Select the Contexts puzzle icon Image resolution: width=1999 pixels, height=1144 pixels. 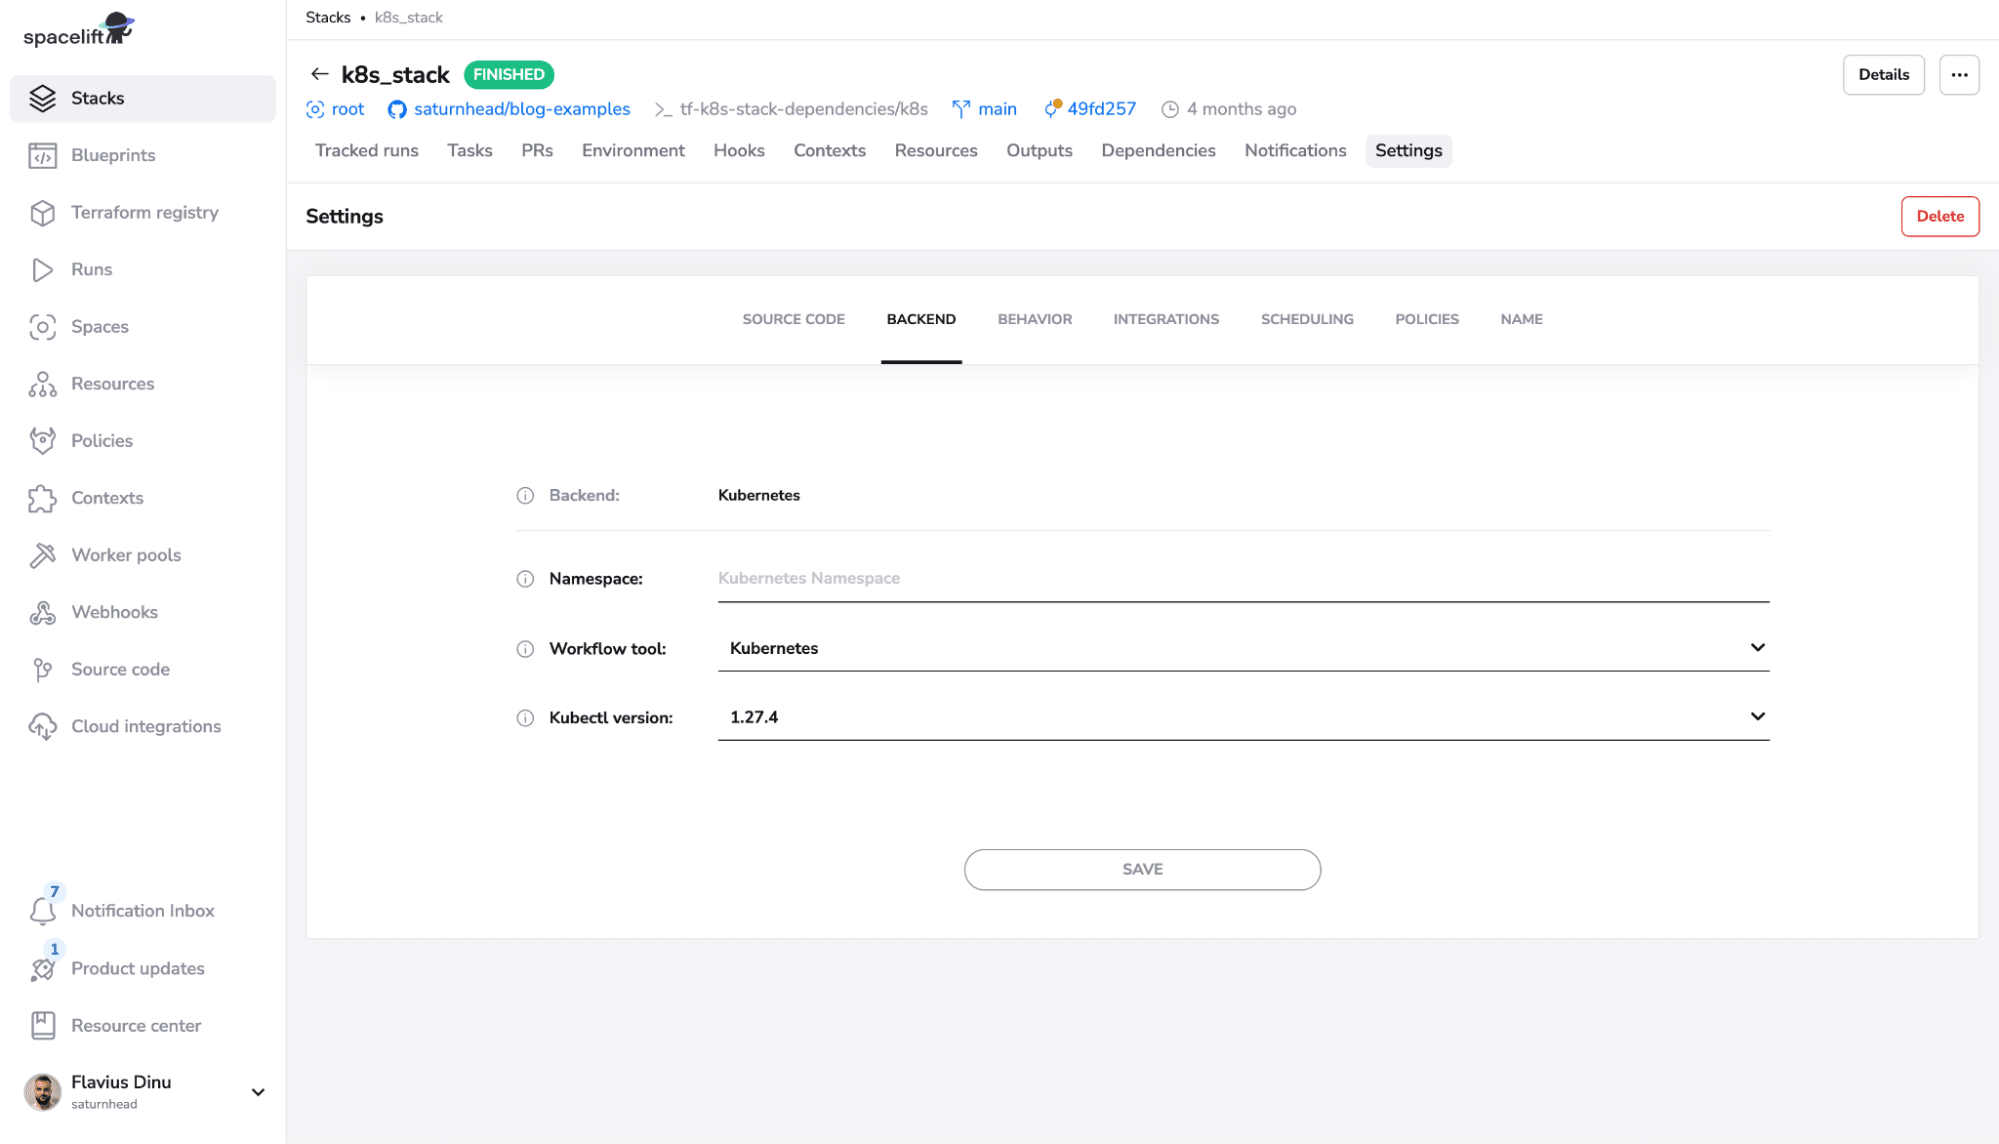42,498
